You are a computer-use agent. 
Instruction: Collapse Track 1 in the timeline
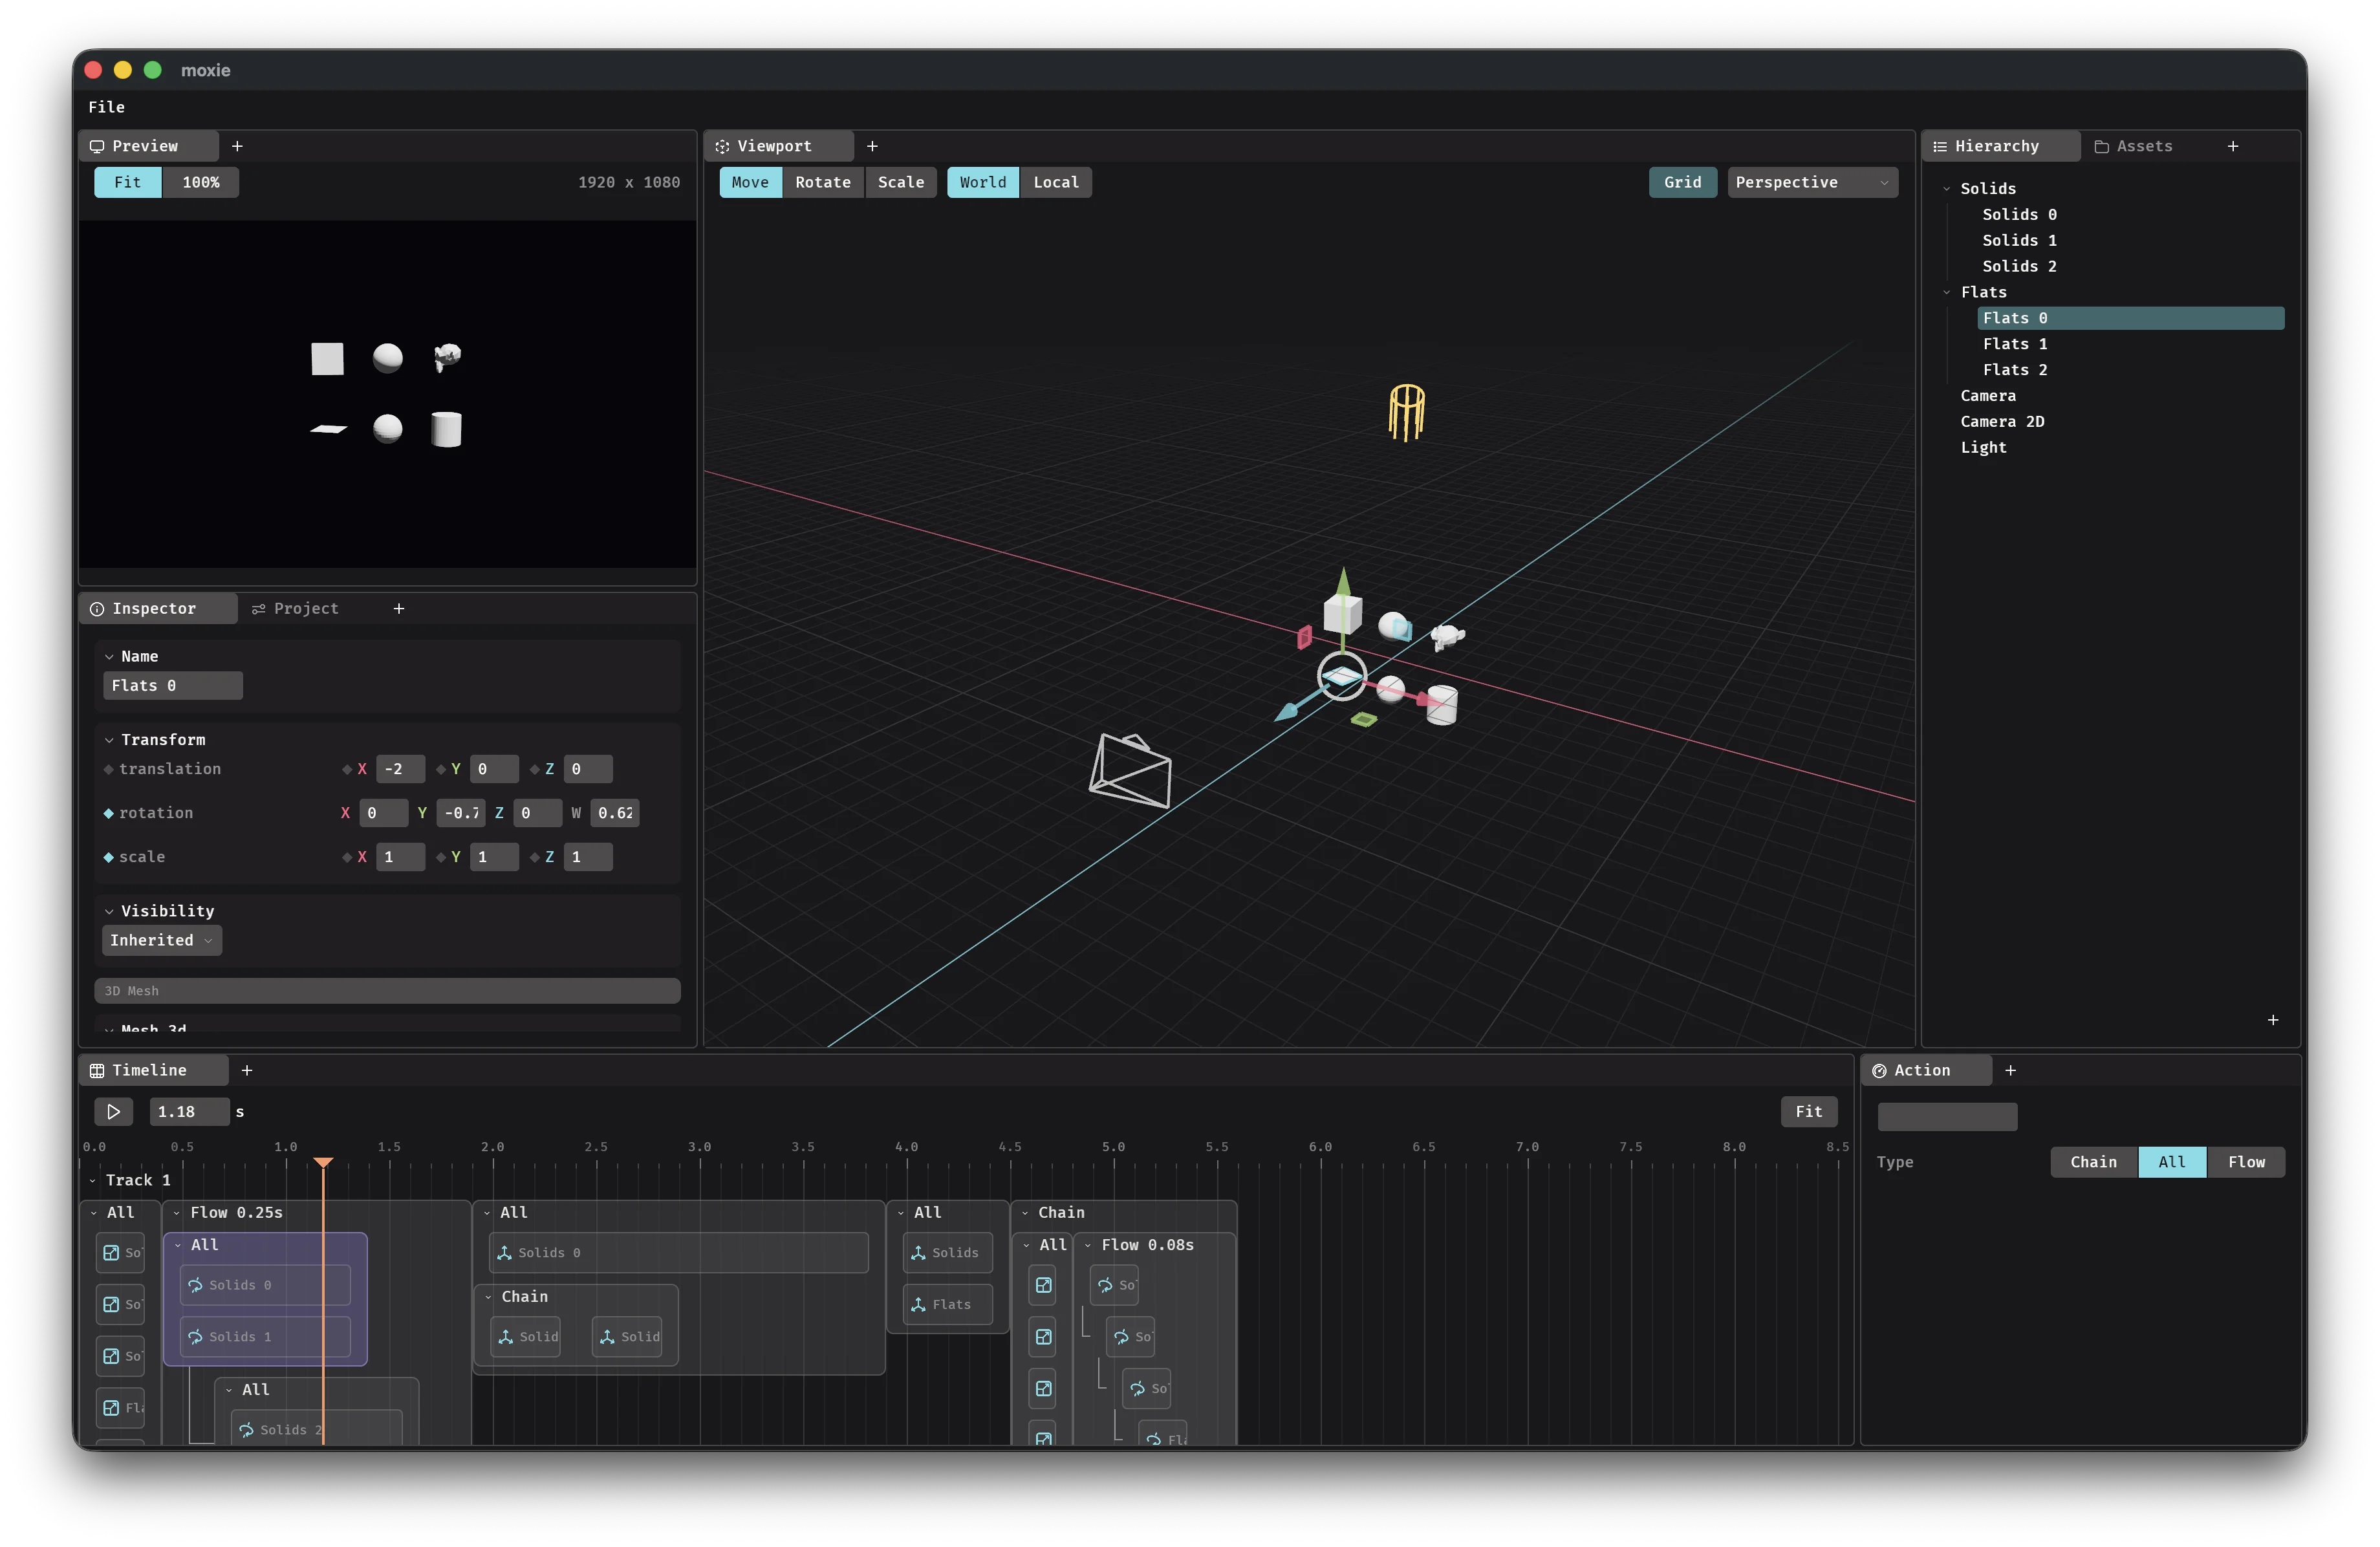tap(92, 1181)
